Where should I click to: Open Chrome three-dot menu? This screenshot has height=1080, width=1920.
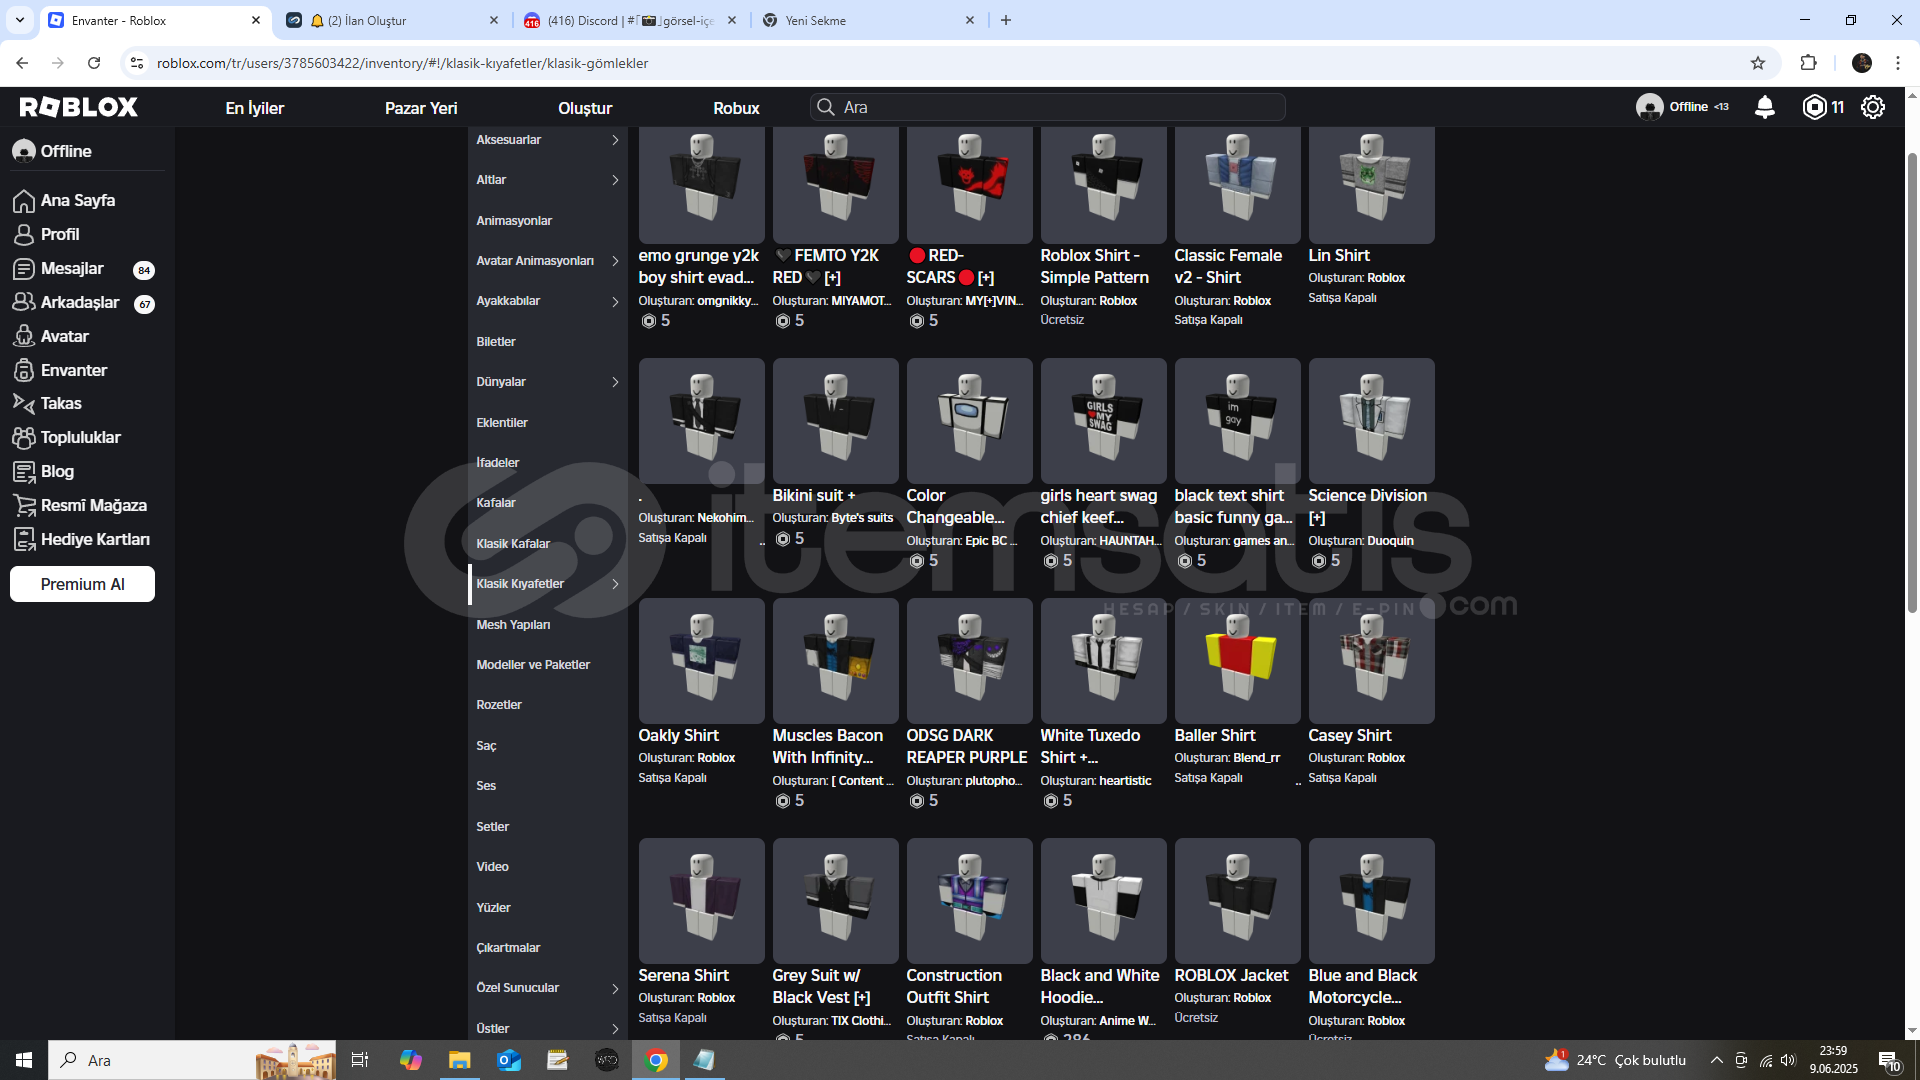1898,63
